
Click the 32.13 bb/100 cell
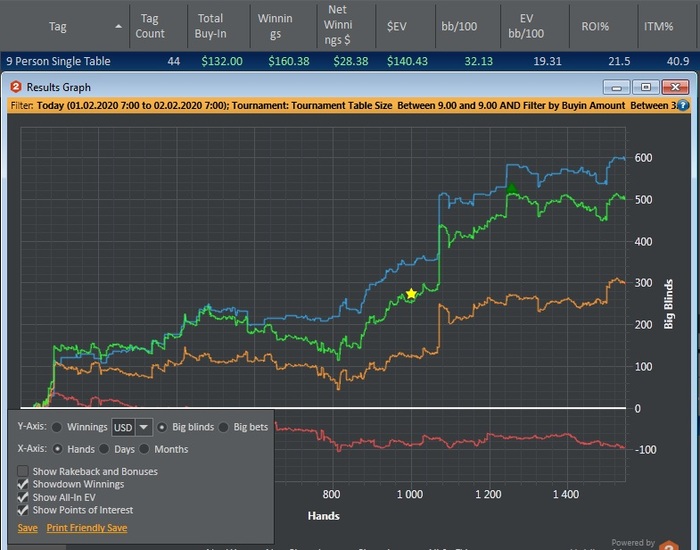pos(479,61)
